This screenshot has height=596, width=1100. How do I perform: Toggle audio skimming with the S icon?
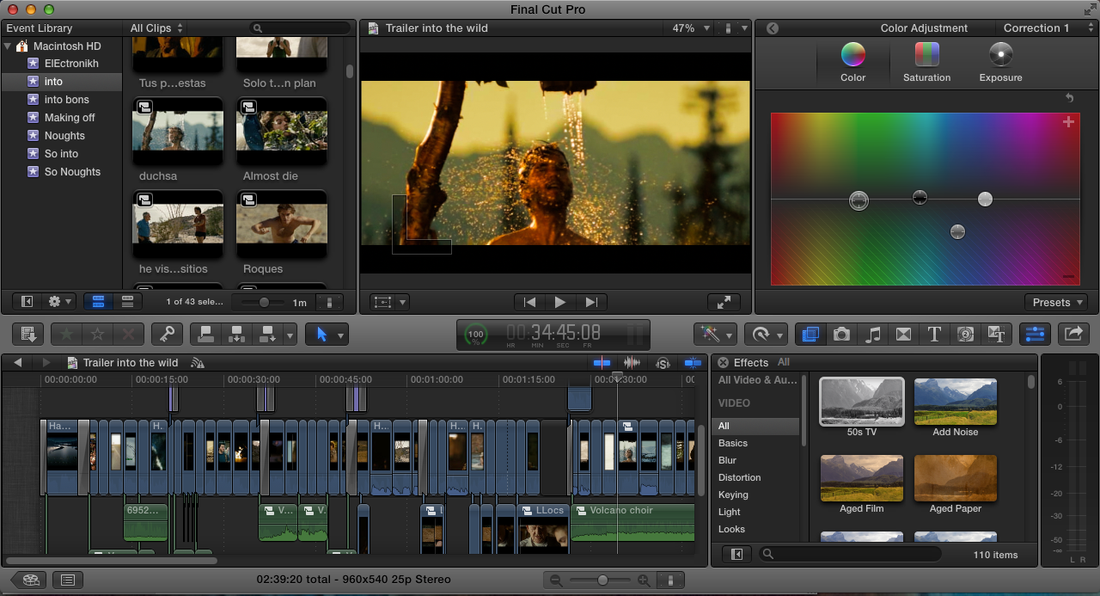click(662, 363)
